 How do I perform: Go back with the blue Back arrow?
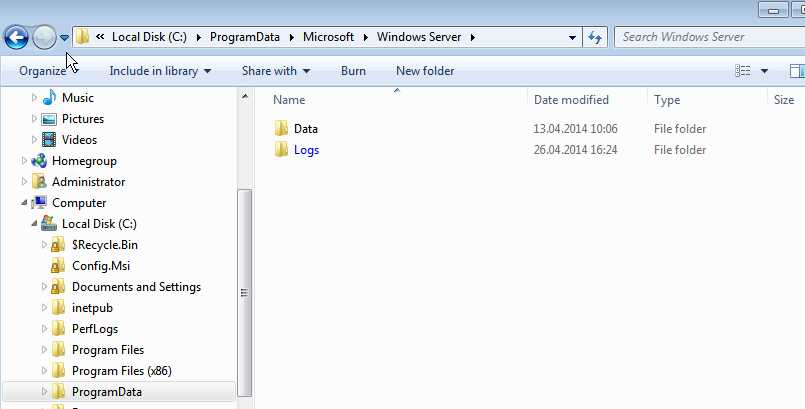[x=16, y=37]
